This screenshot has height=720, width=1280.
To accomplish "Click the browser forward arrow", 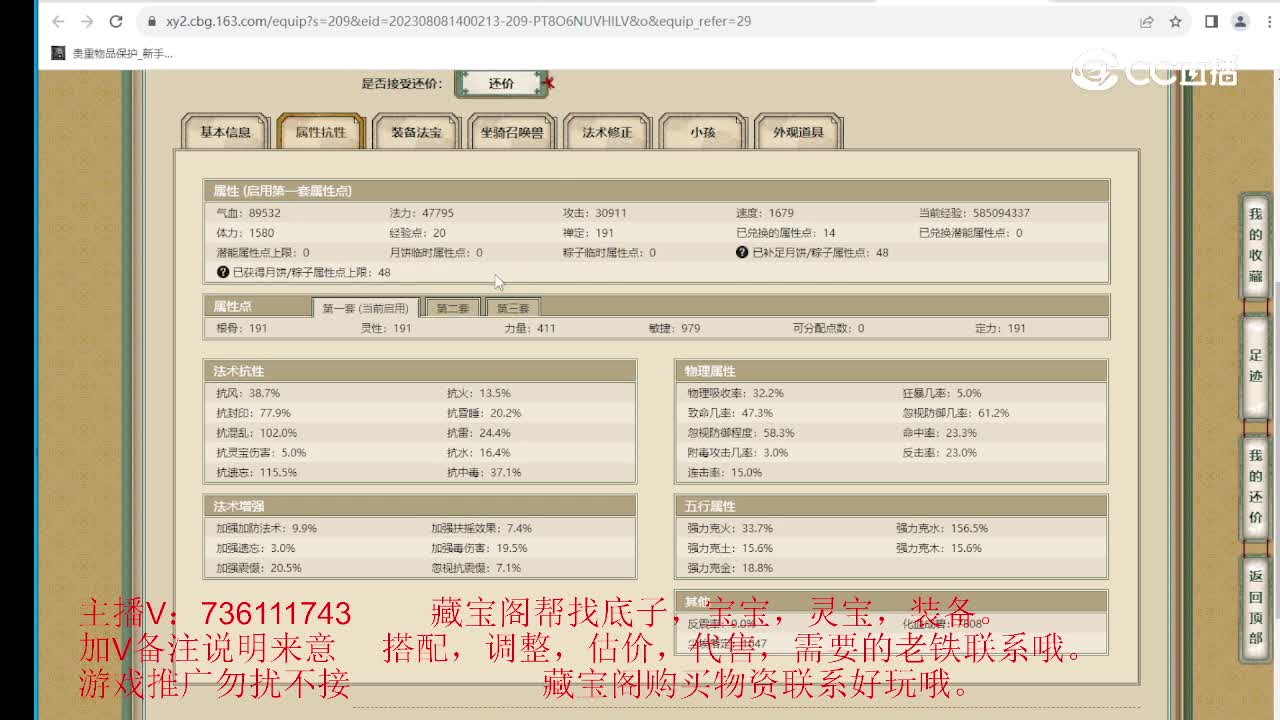I will pyautogui.click(x=87, y=20).
